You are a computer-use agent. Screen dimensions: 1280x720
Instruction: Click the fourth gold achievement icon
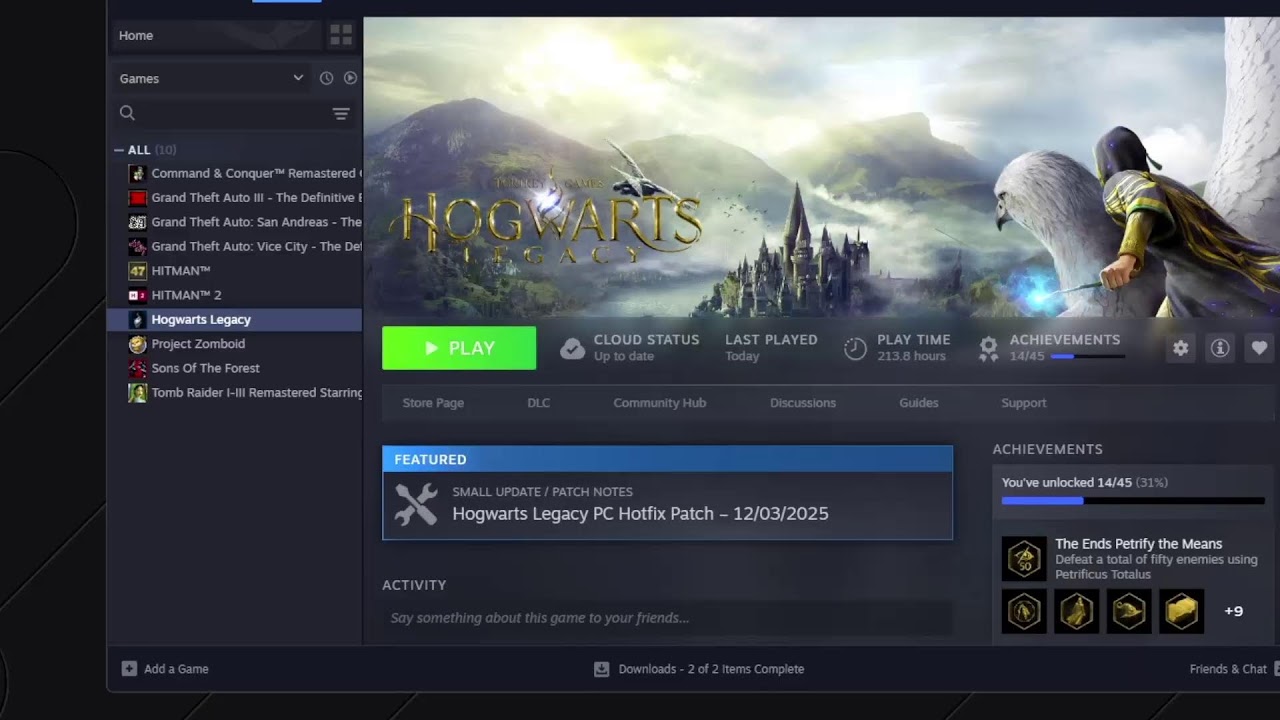(1181, 611)
